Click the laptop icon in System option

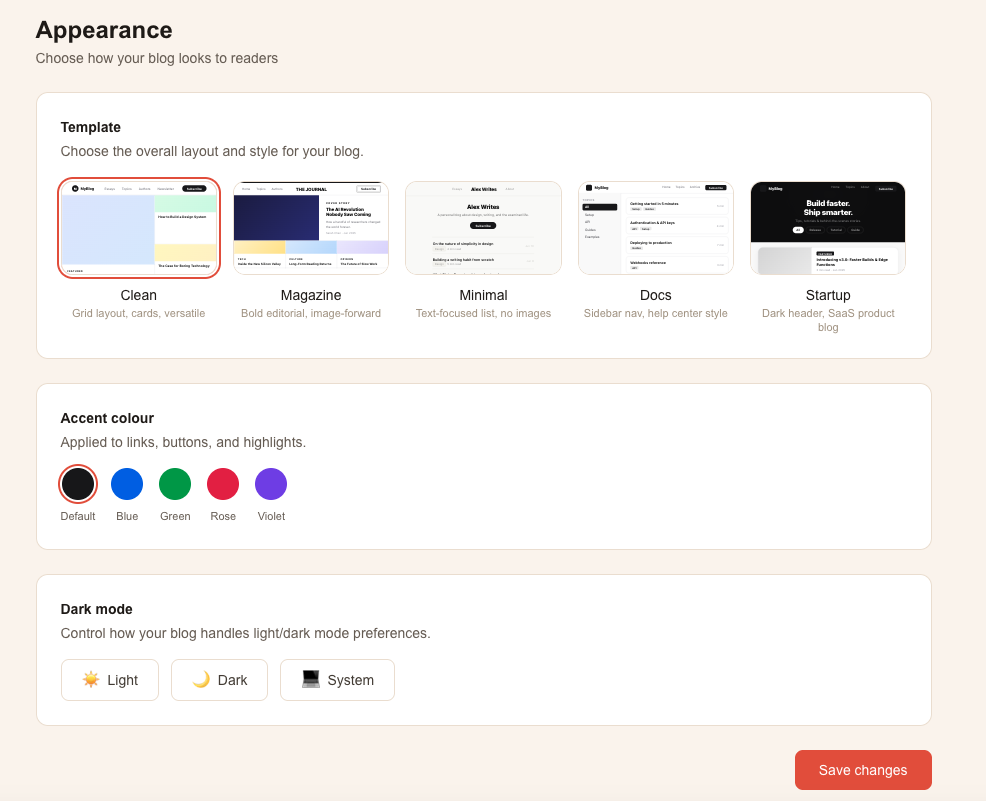pyautogui.click(x=311, y=679)
